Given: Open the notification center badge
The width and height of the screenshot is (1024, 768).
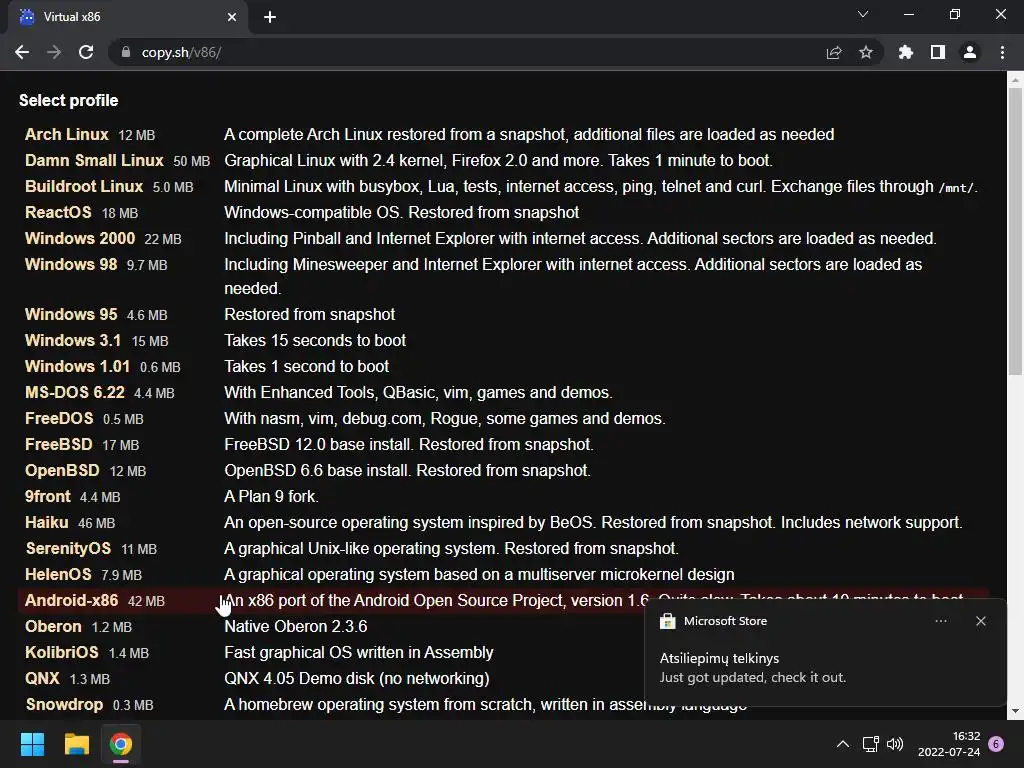Looking at the screenshot, I should click(x=996, y=744).
